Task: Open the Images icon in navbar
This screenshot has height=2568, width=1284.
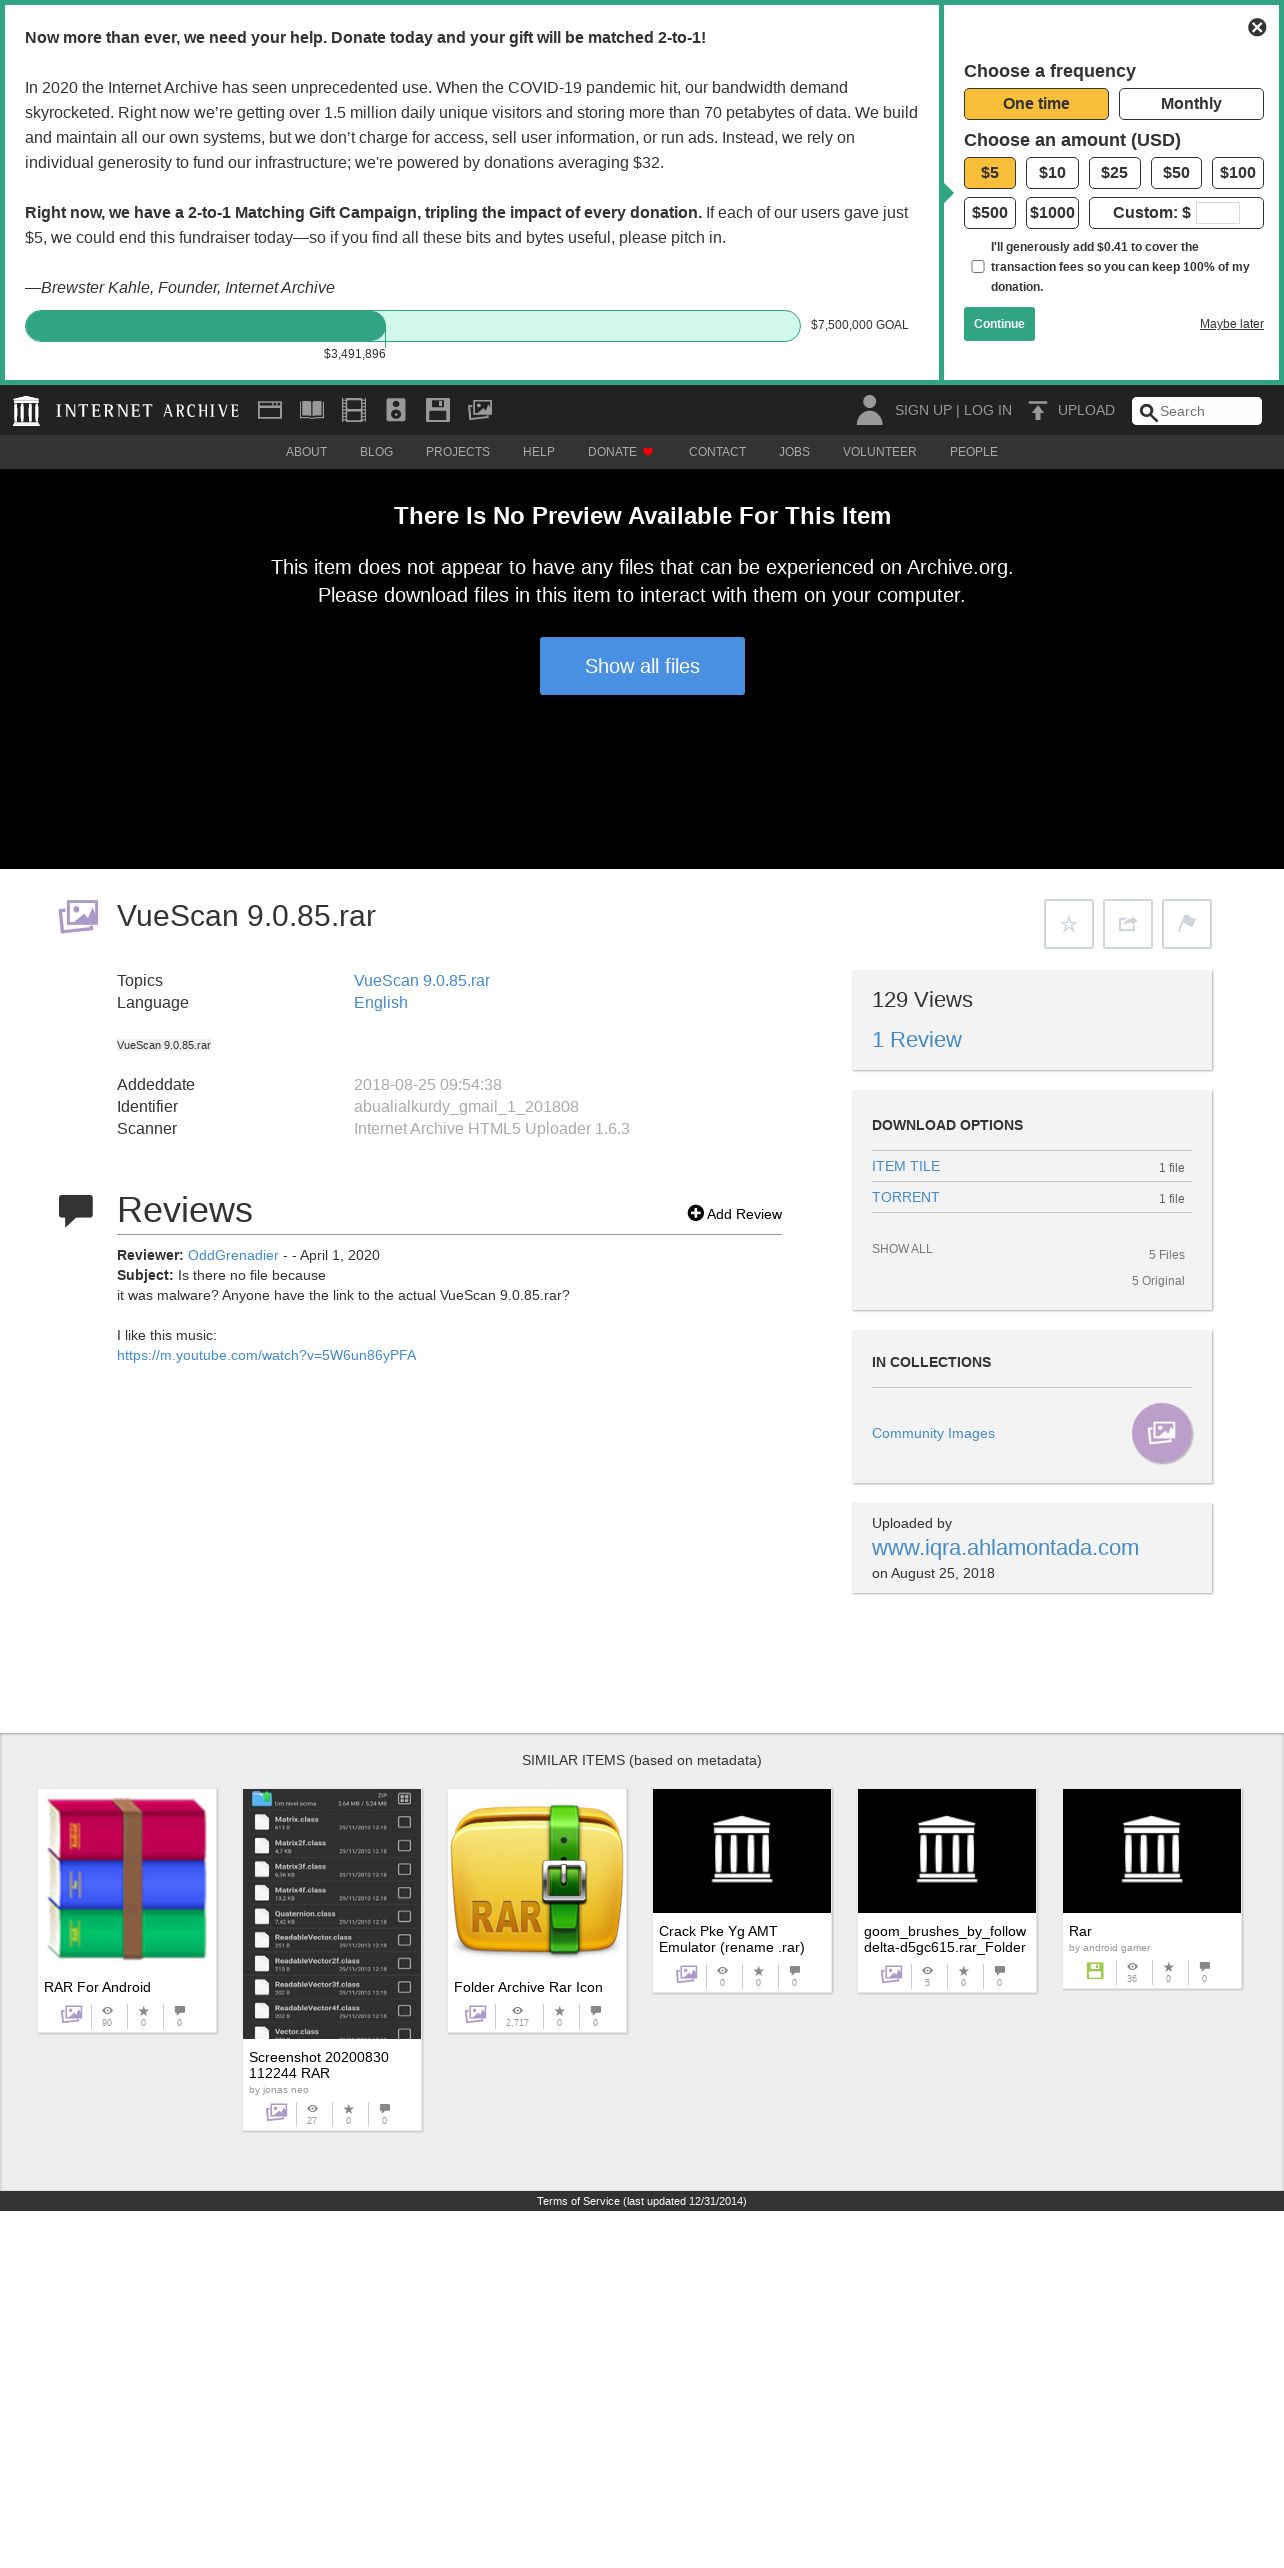Action: (x=480, y=410)
